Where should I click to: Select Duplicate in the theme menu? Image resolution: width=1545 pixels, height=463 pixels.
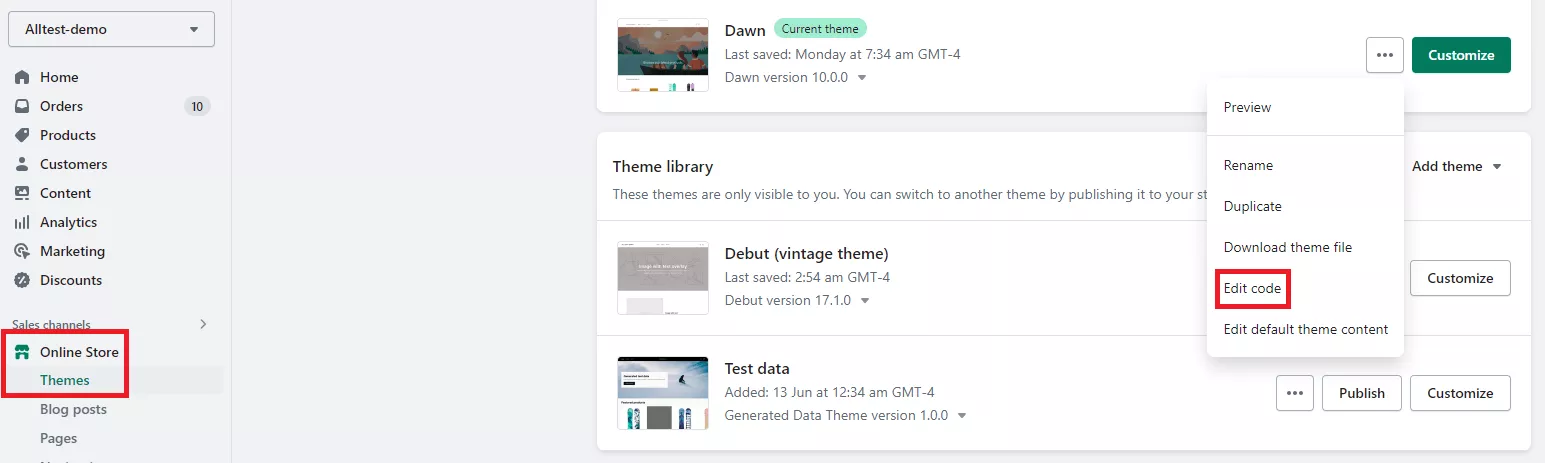1252,206
